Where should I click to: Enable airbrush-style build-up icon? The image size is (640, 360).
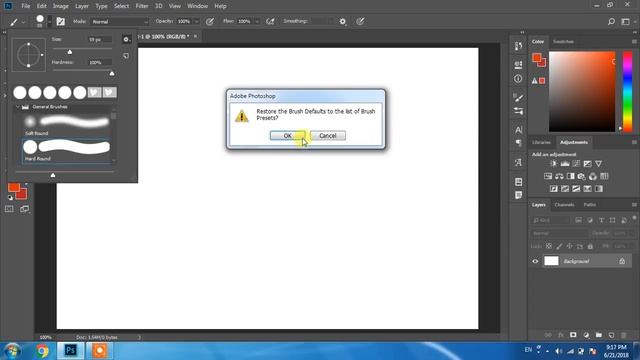click(x=270, y=22)
